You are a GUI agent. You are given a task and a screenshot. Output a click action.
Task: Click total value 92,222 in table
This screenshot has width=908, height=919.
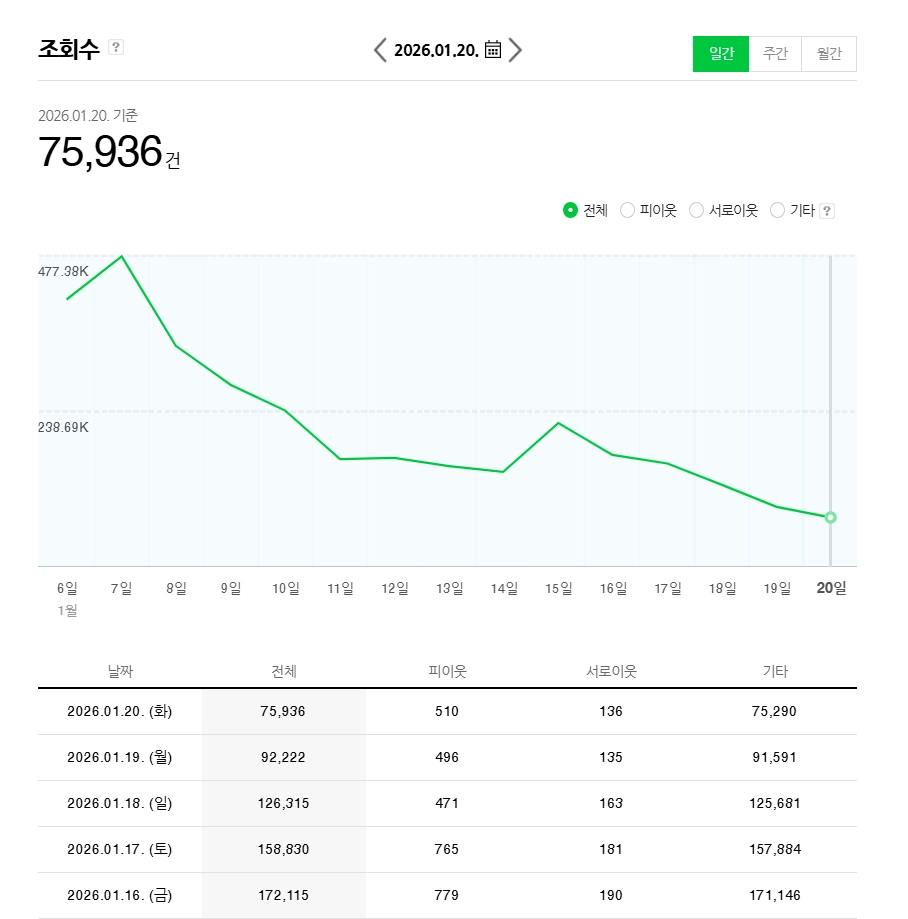coord(283,757)
